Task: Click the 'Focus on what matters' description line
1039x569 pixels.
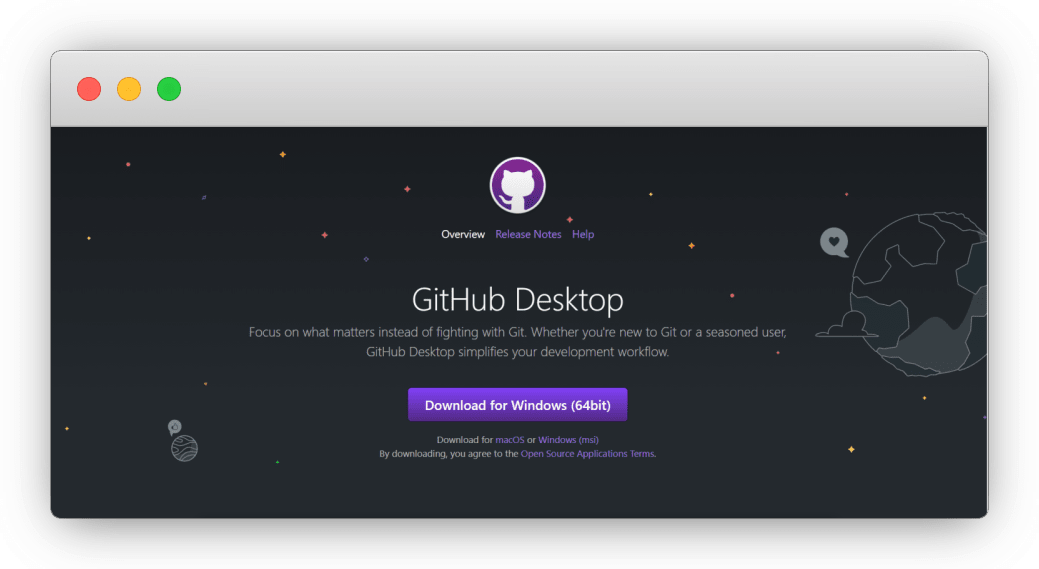Action: [x=518, y=332]
